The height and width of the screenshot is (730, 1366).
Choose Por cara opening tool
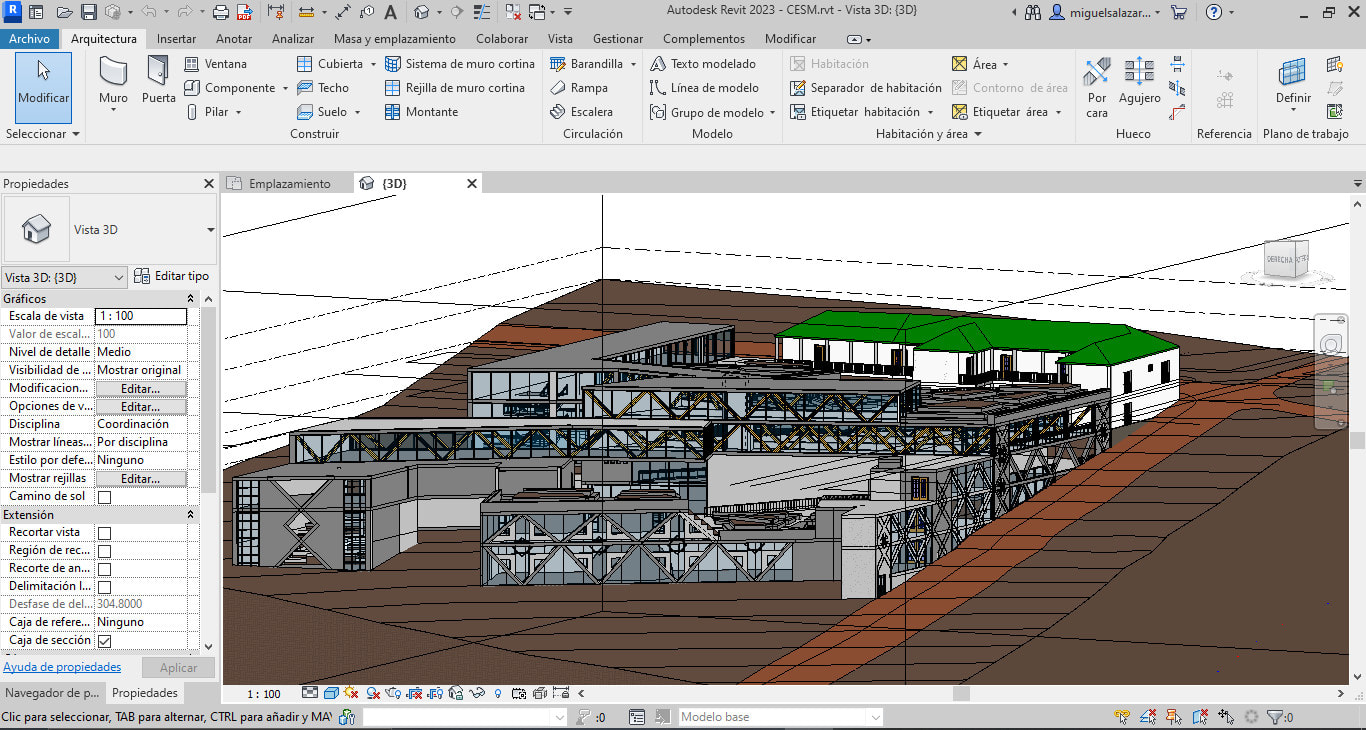click(1097, 88)
